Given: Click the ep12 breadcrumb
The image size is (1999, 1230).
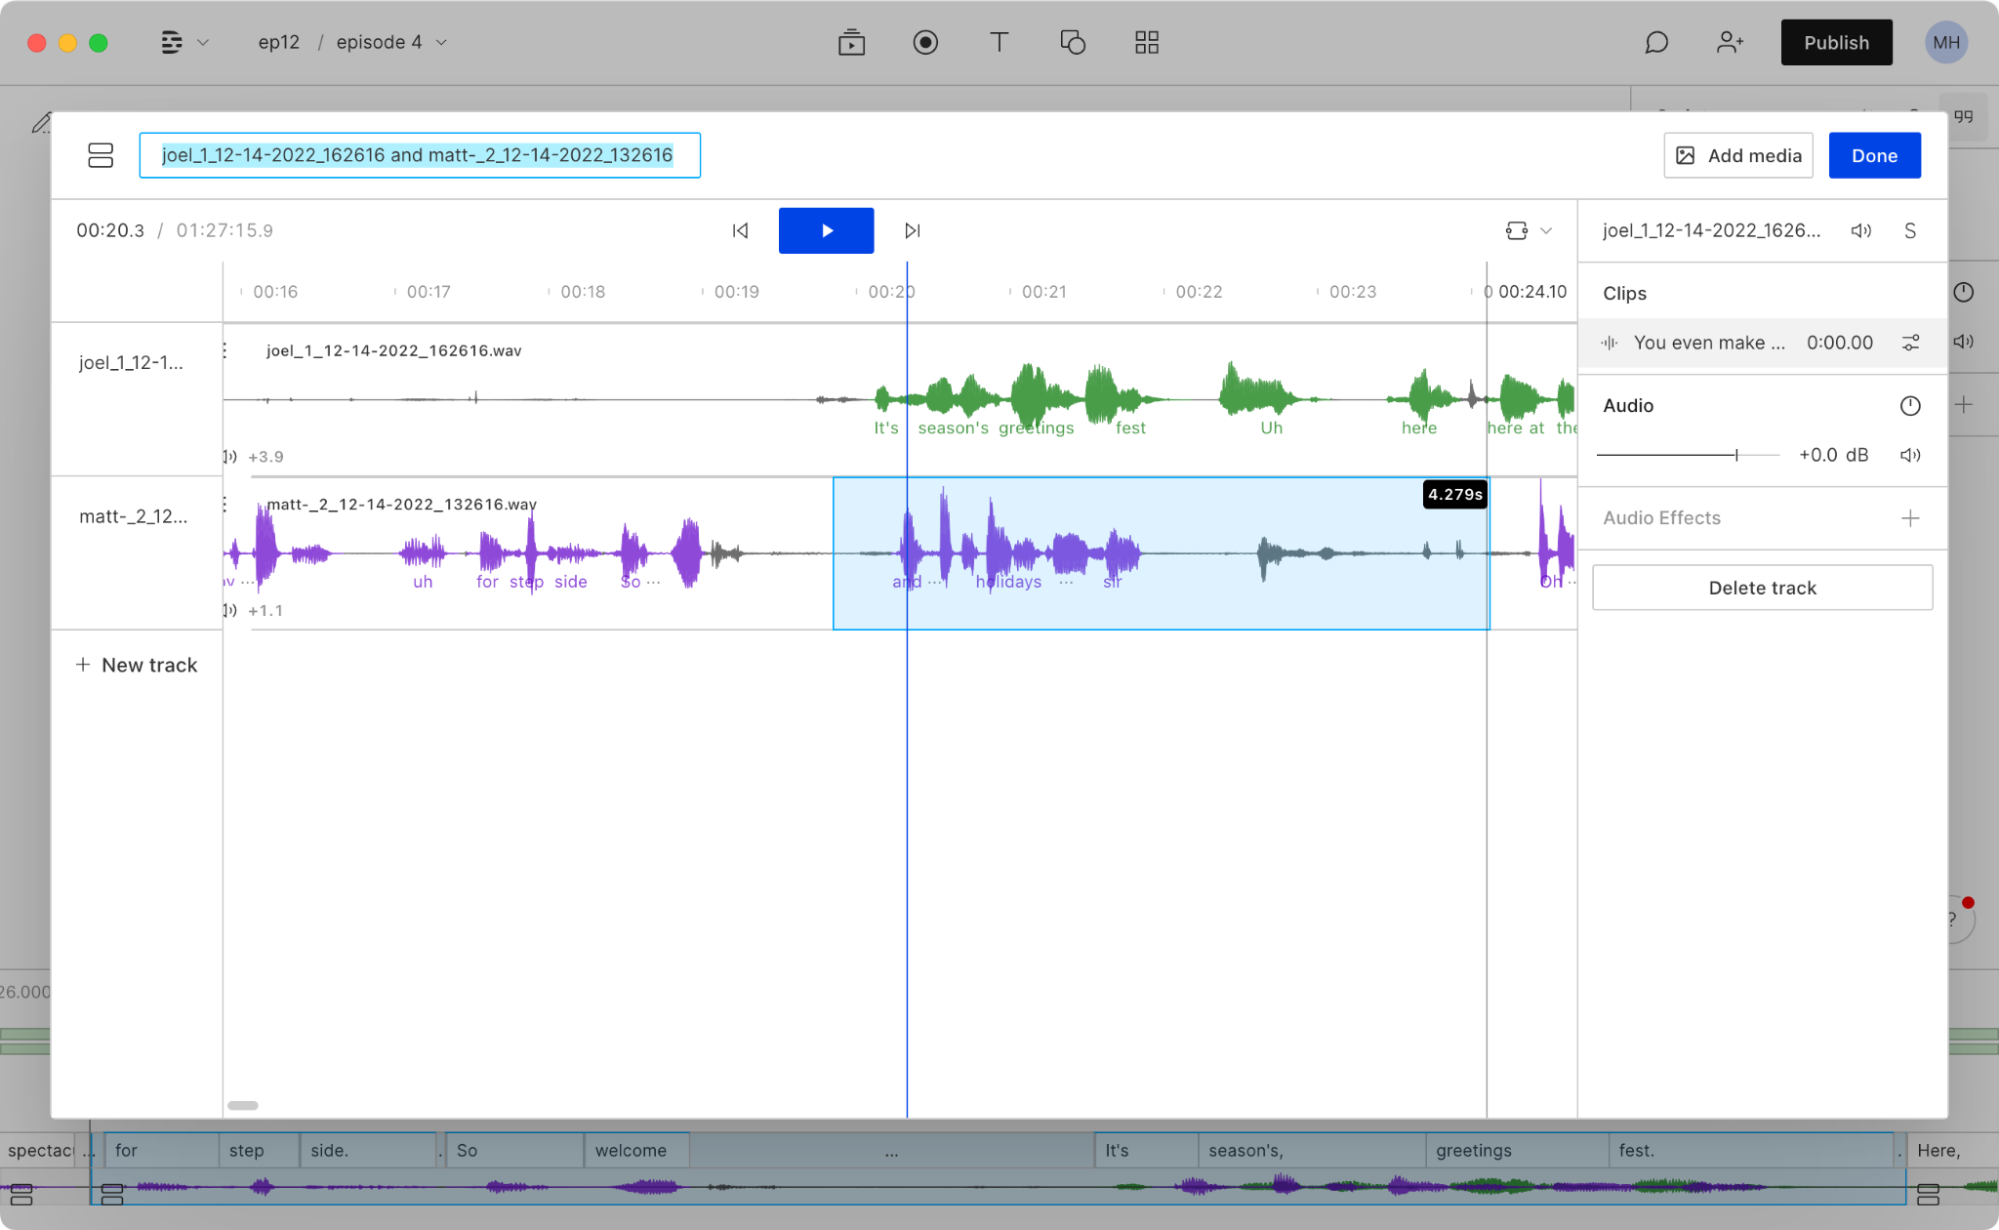Looking at the screenshot, I should pos(278,42).
